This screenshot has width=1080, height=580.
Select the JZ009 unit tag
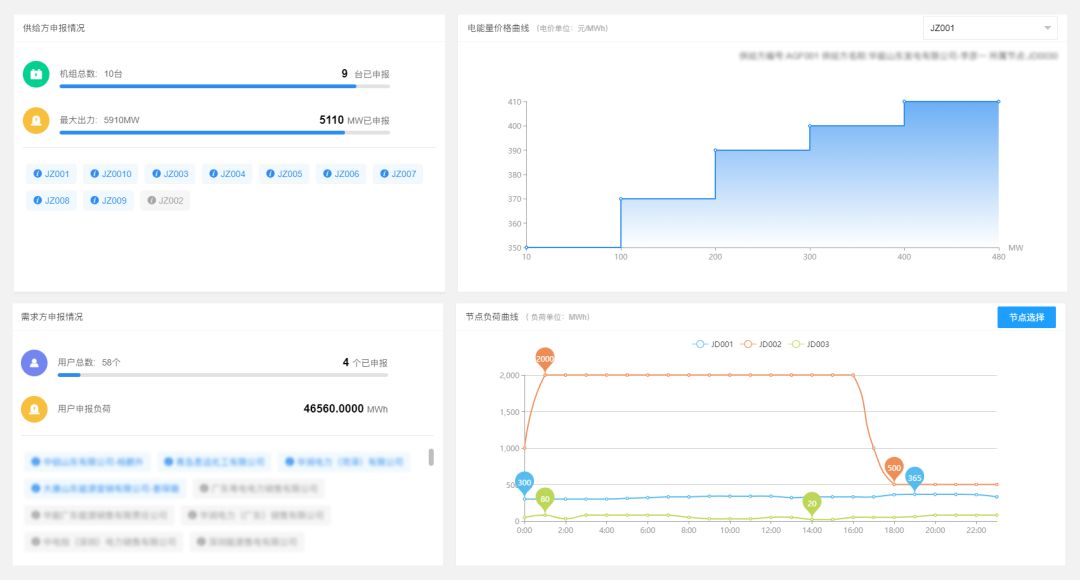[108, 200]
